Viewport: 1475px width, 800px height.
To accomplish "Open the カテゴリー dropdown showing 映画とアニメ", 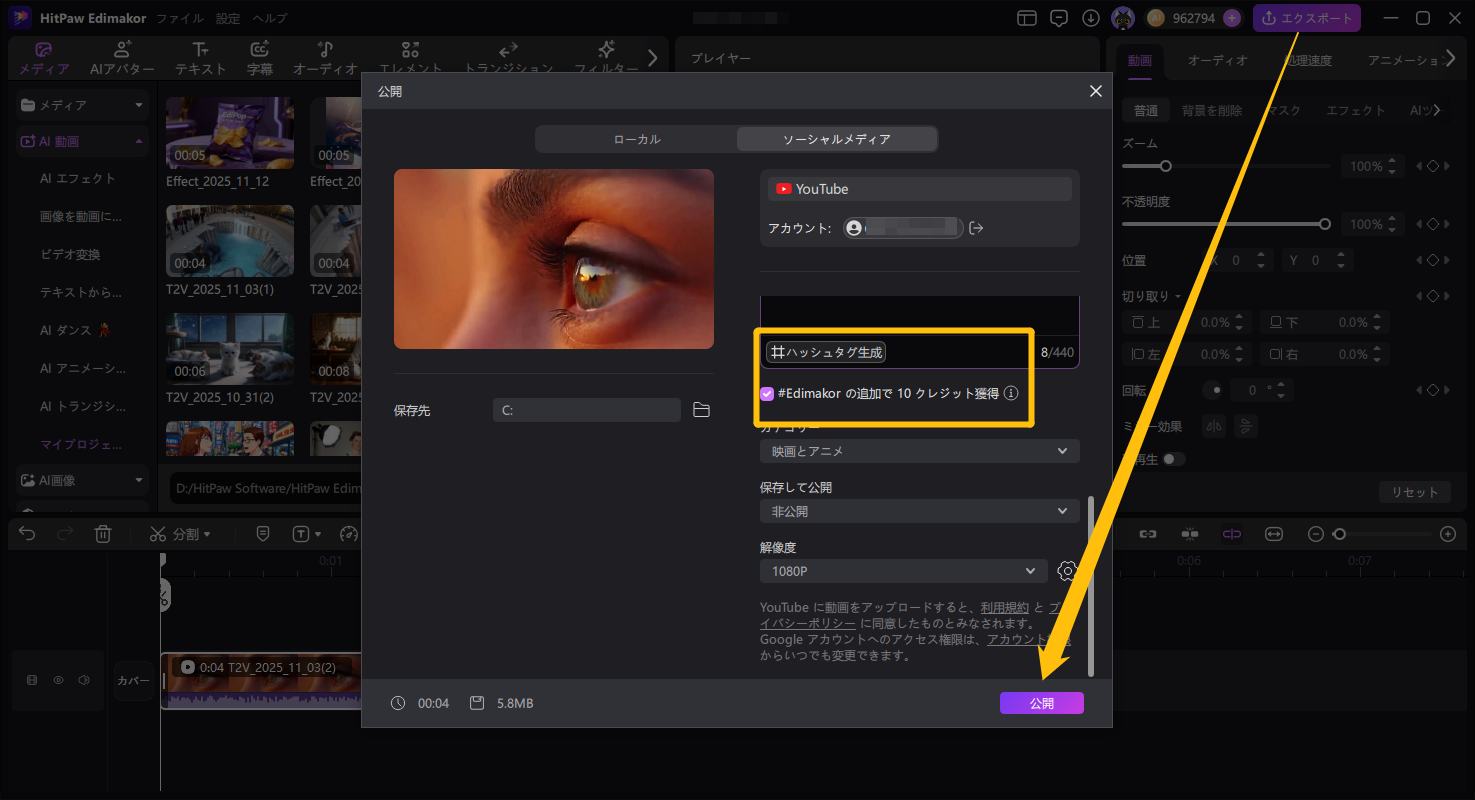I will coord(918,451).
